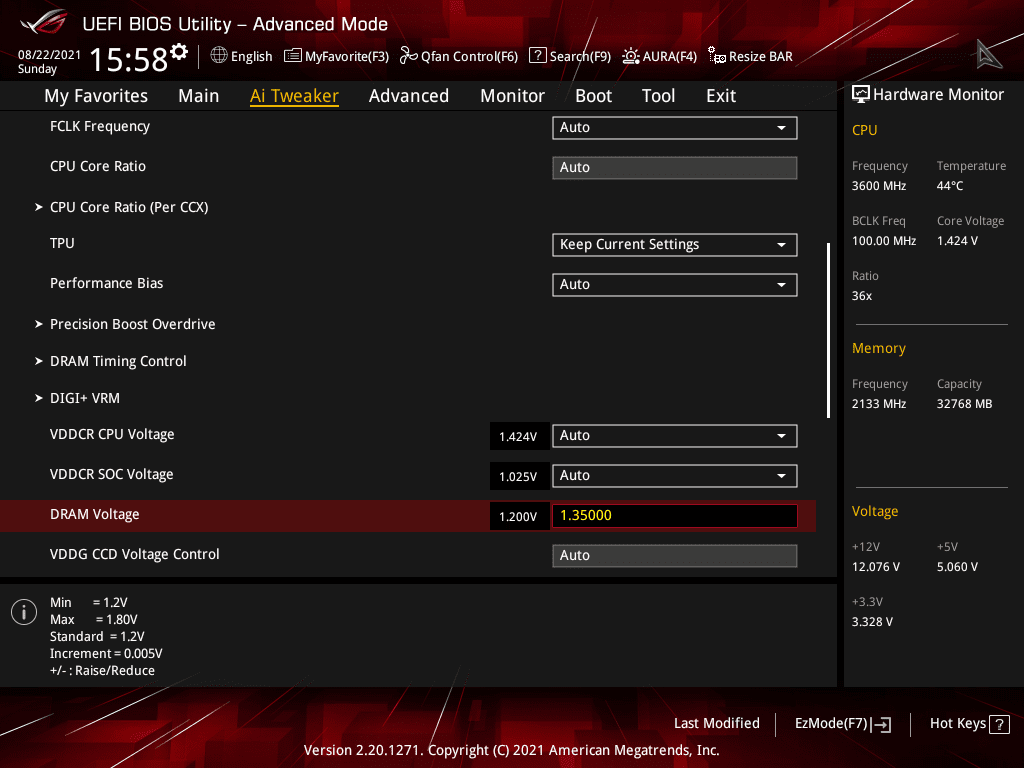The height and width of the screenshot is (768, 1024).
Task: Click the ROG logo icon
Action: pos(44,22)
